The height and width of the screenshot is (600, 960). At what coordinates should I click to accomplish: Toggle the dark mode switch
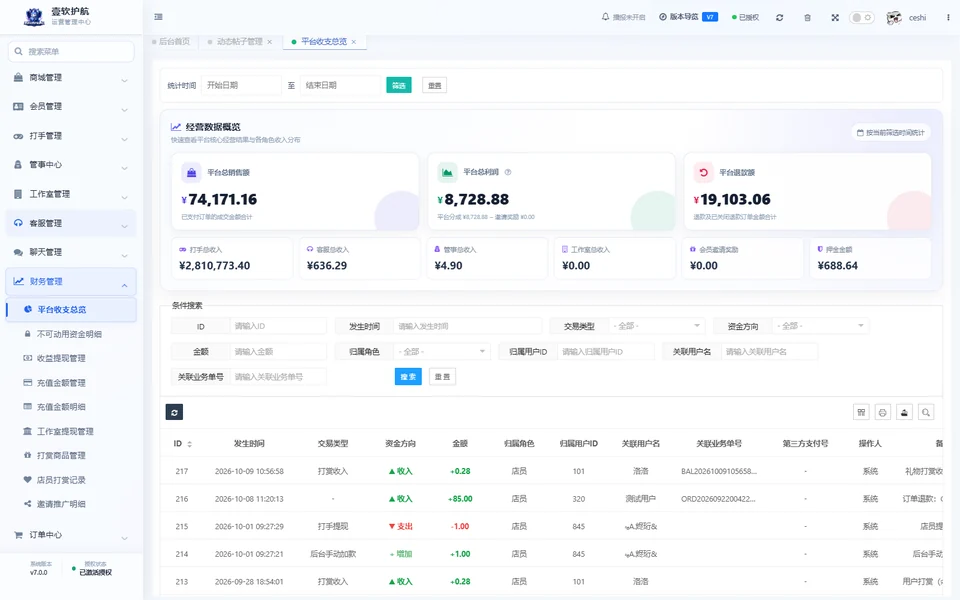tap(861, 18)
